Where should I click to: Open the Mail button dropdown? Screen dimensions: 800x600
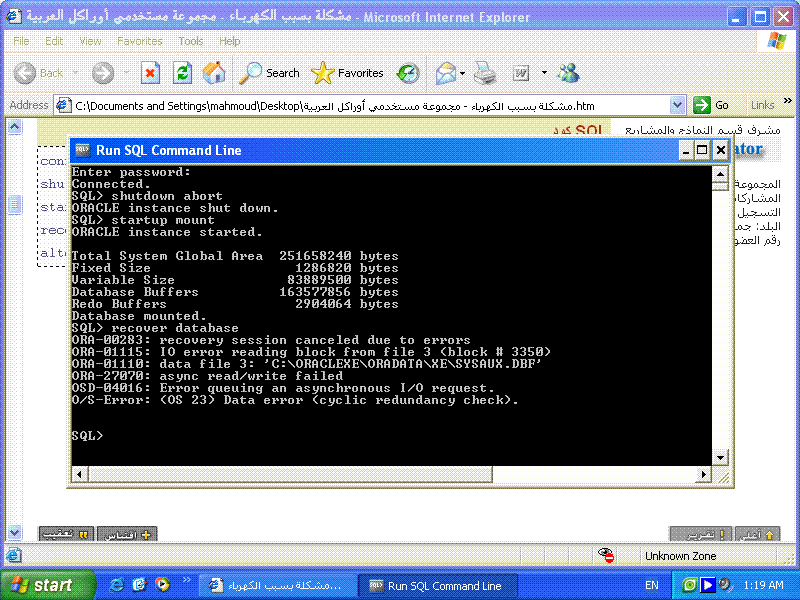462,73
